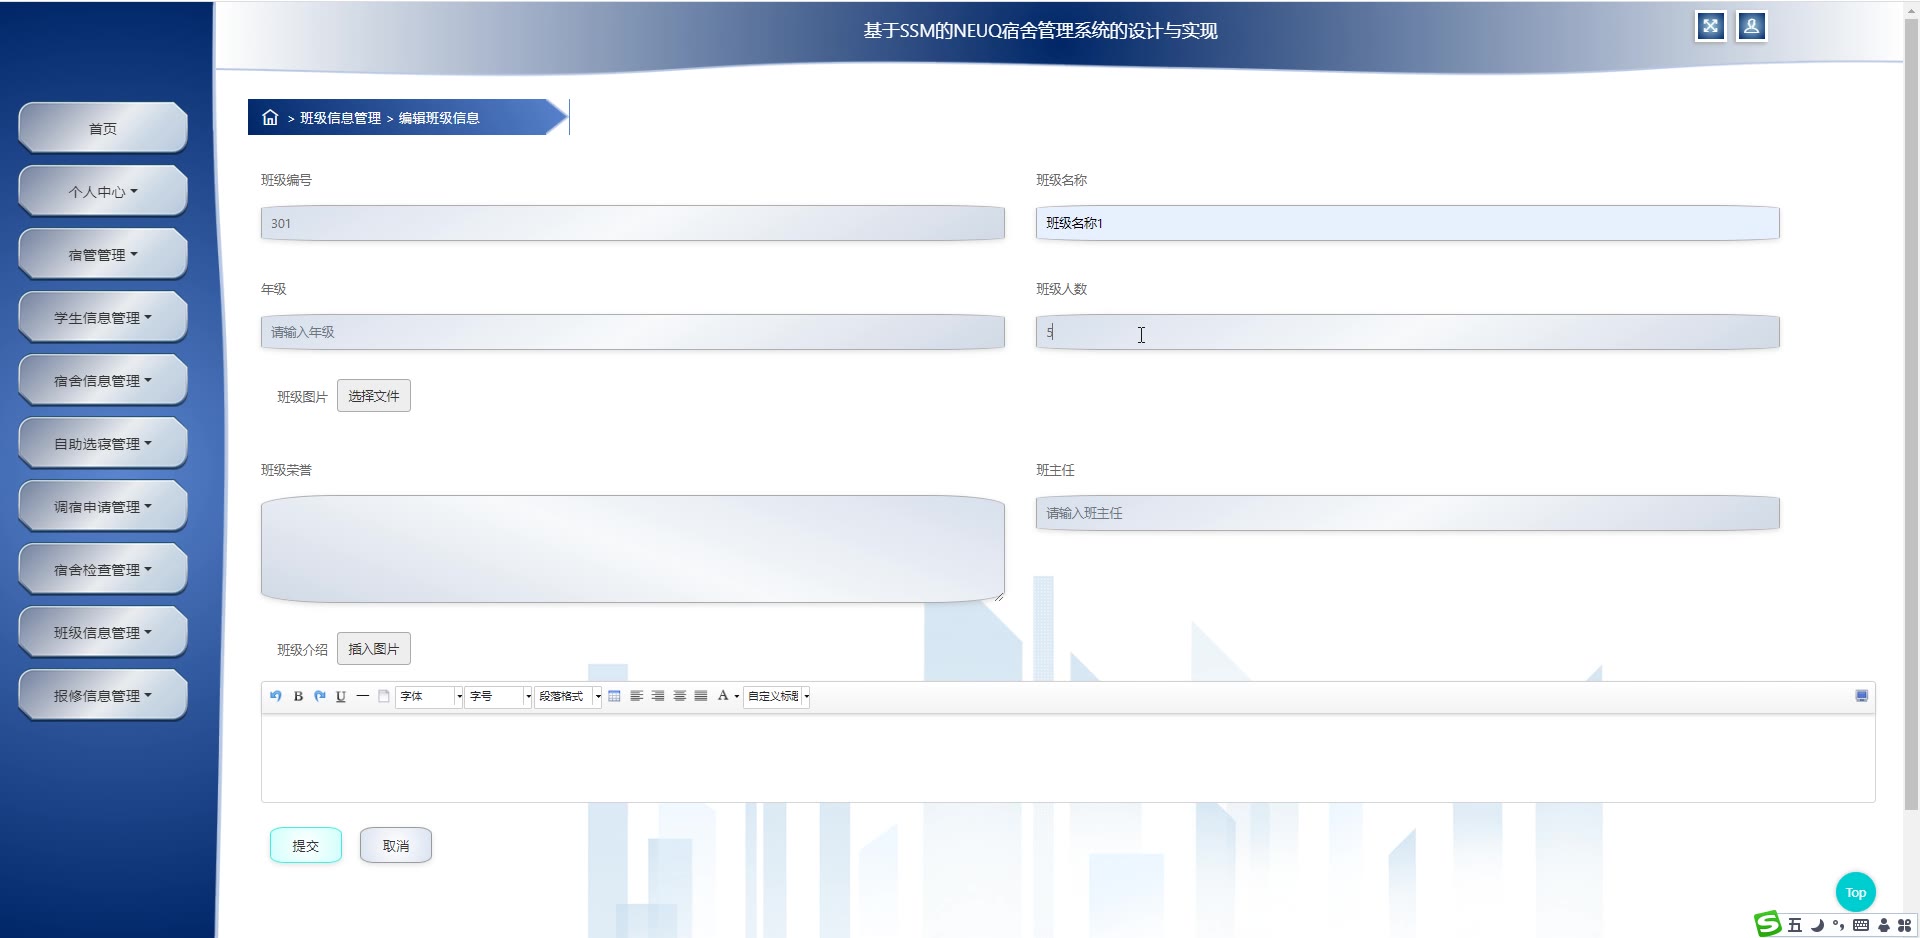Expand the 调宿申请管理 sidebar menu
Image resolution: width=1920 pixels, height=938 pixels.
tap(103, 506)
